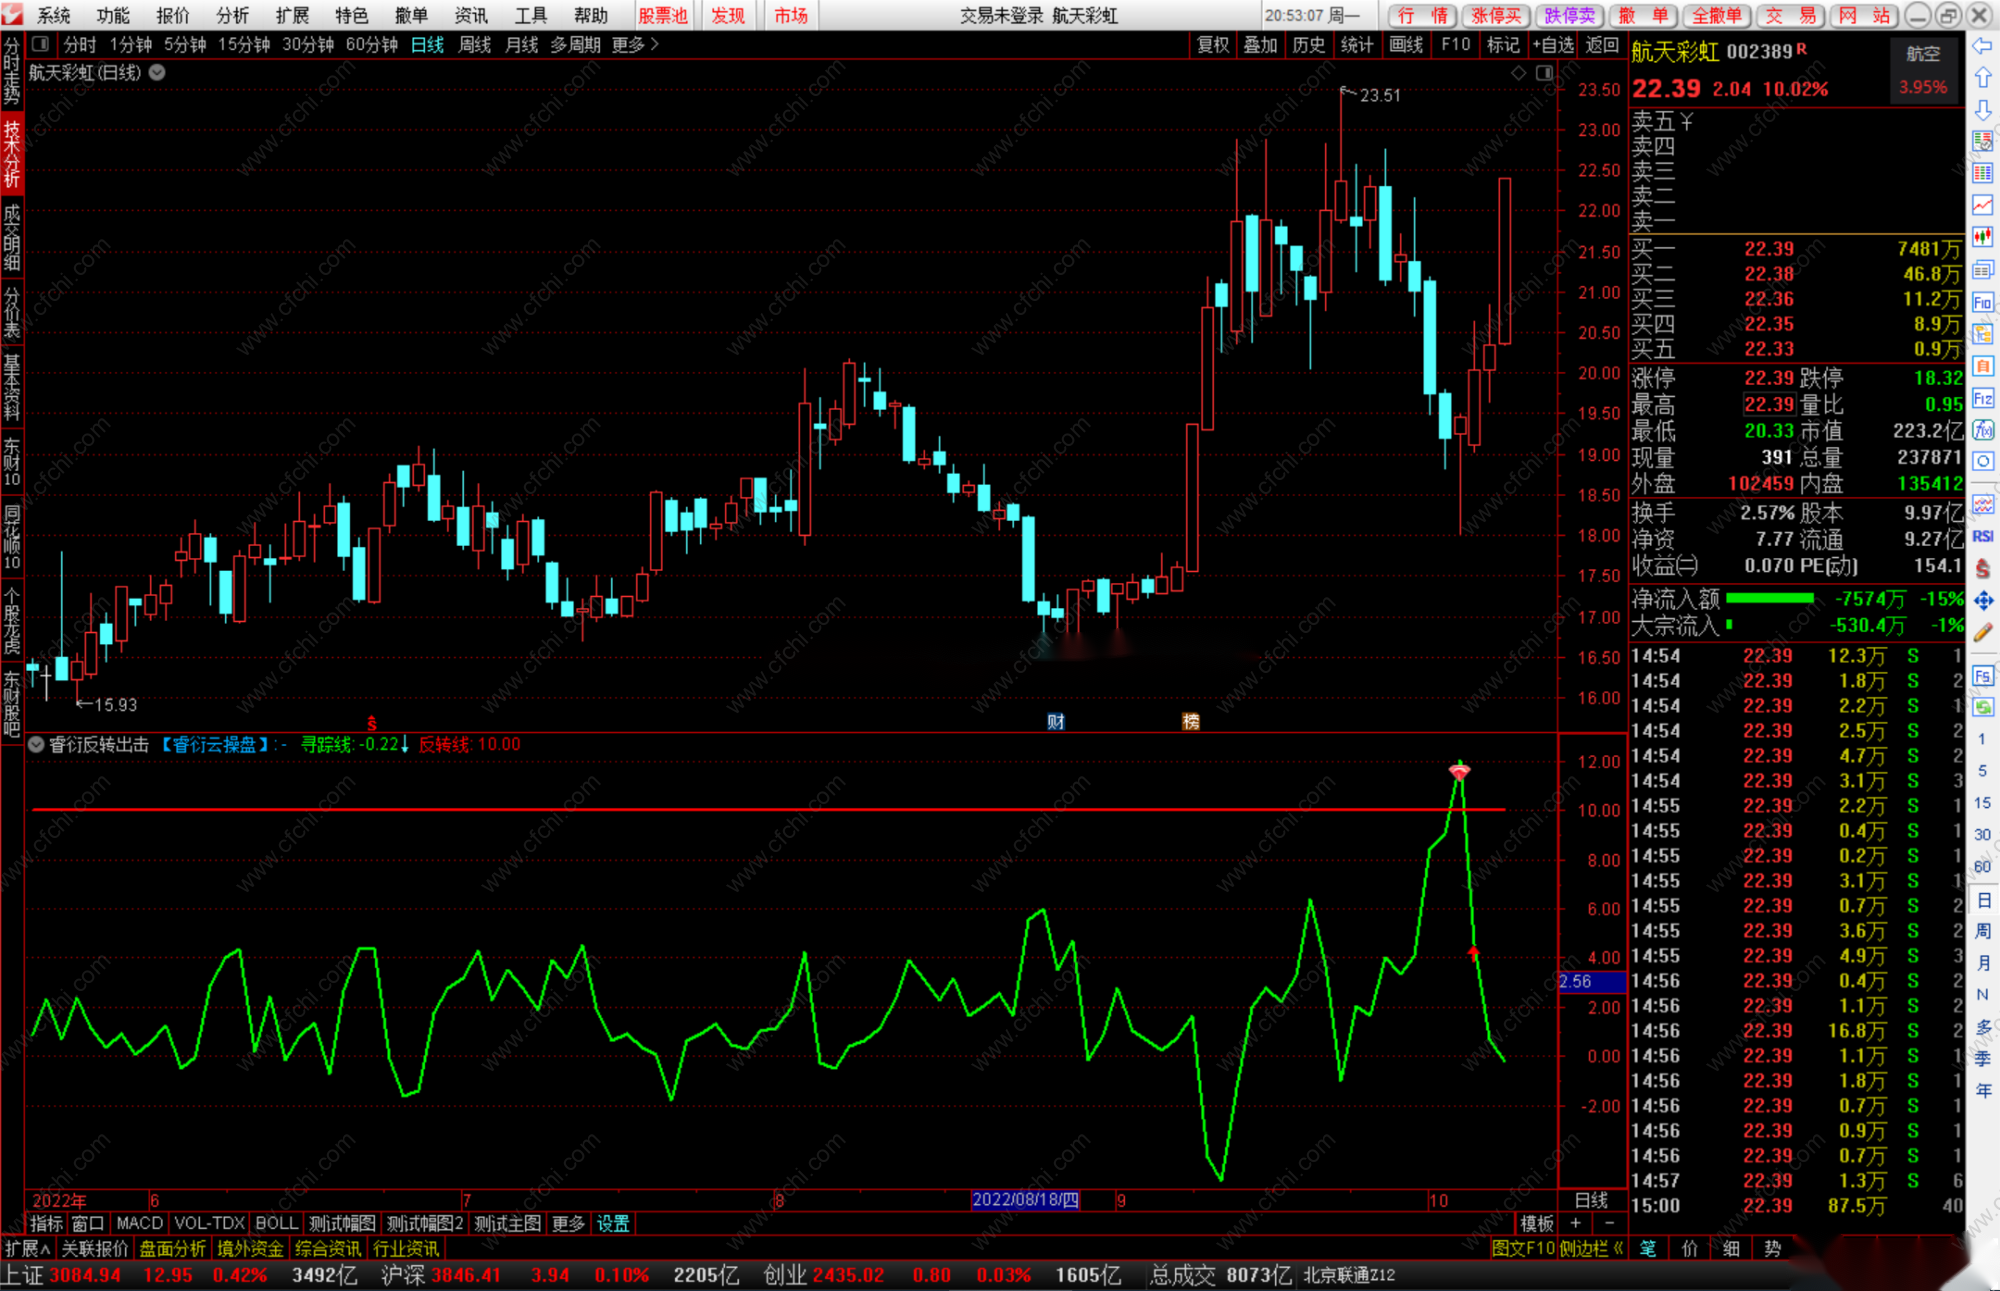2000x1291 pixels.
Task: Expand the 航天彩虹(日线) chart dropdown
Action: (158, 72)
